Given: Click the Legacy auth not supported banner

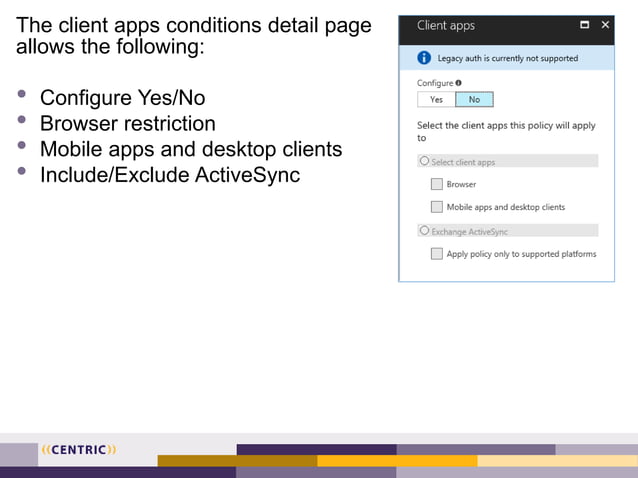Looking at the screenshot, I should coord(507,58).
